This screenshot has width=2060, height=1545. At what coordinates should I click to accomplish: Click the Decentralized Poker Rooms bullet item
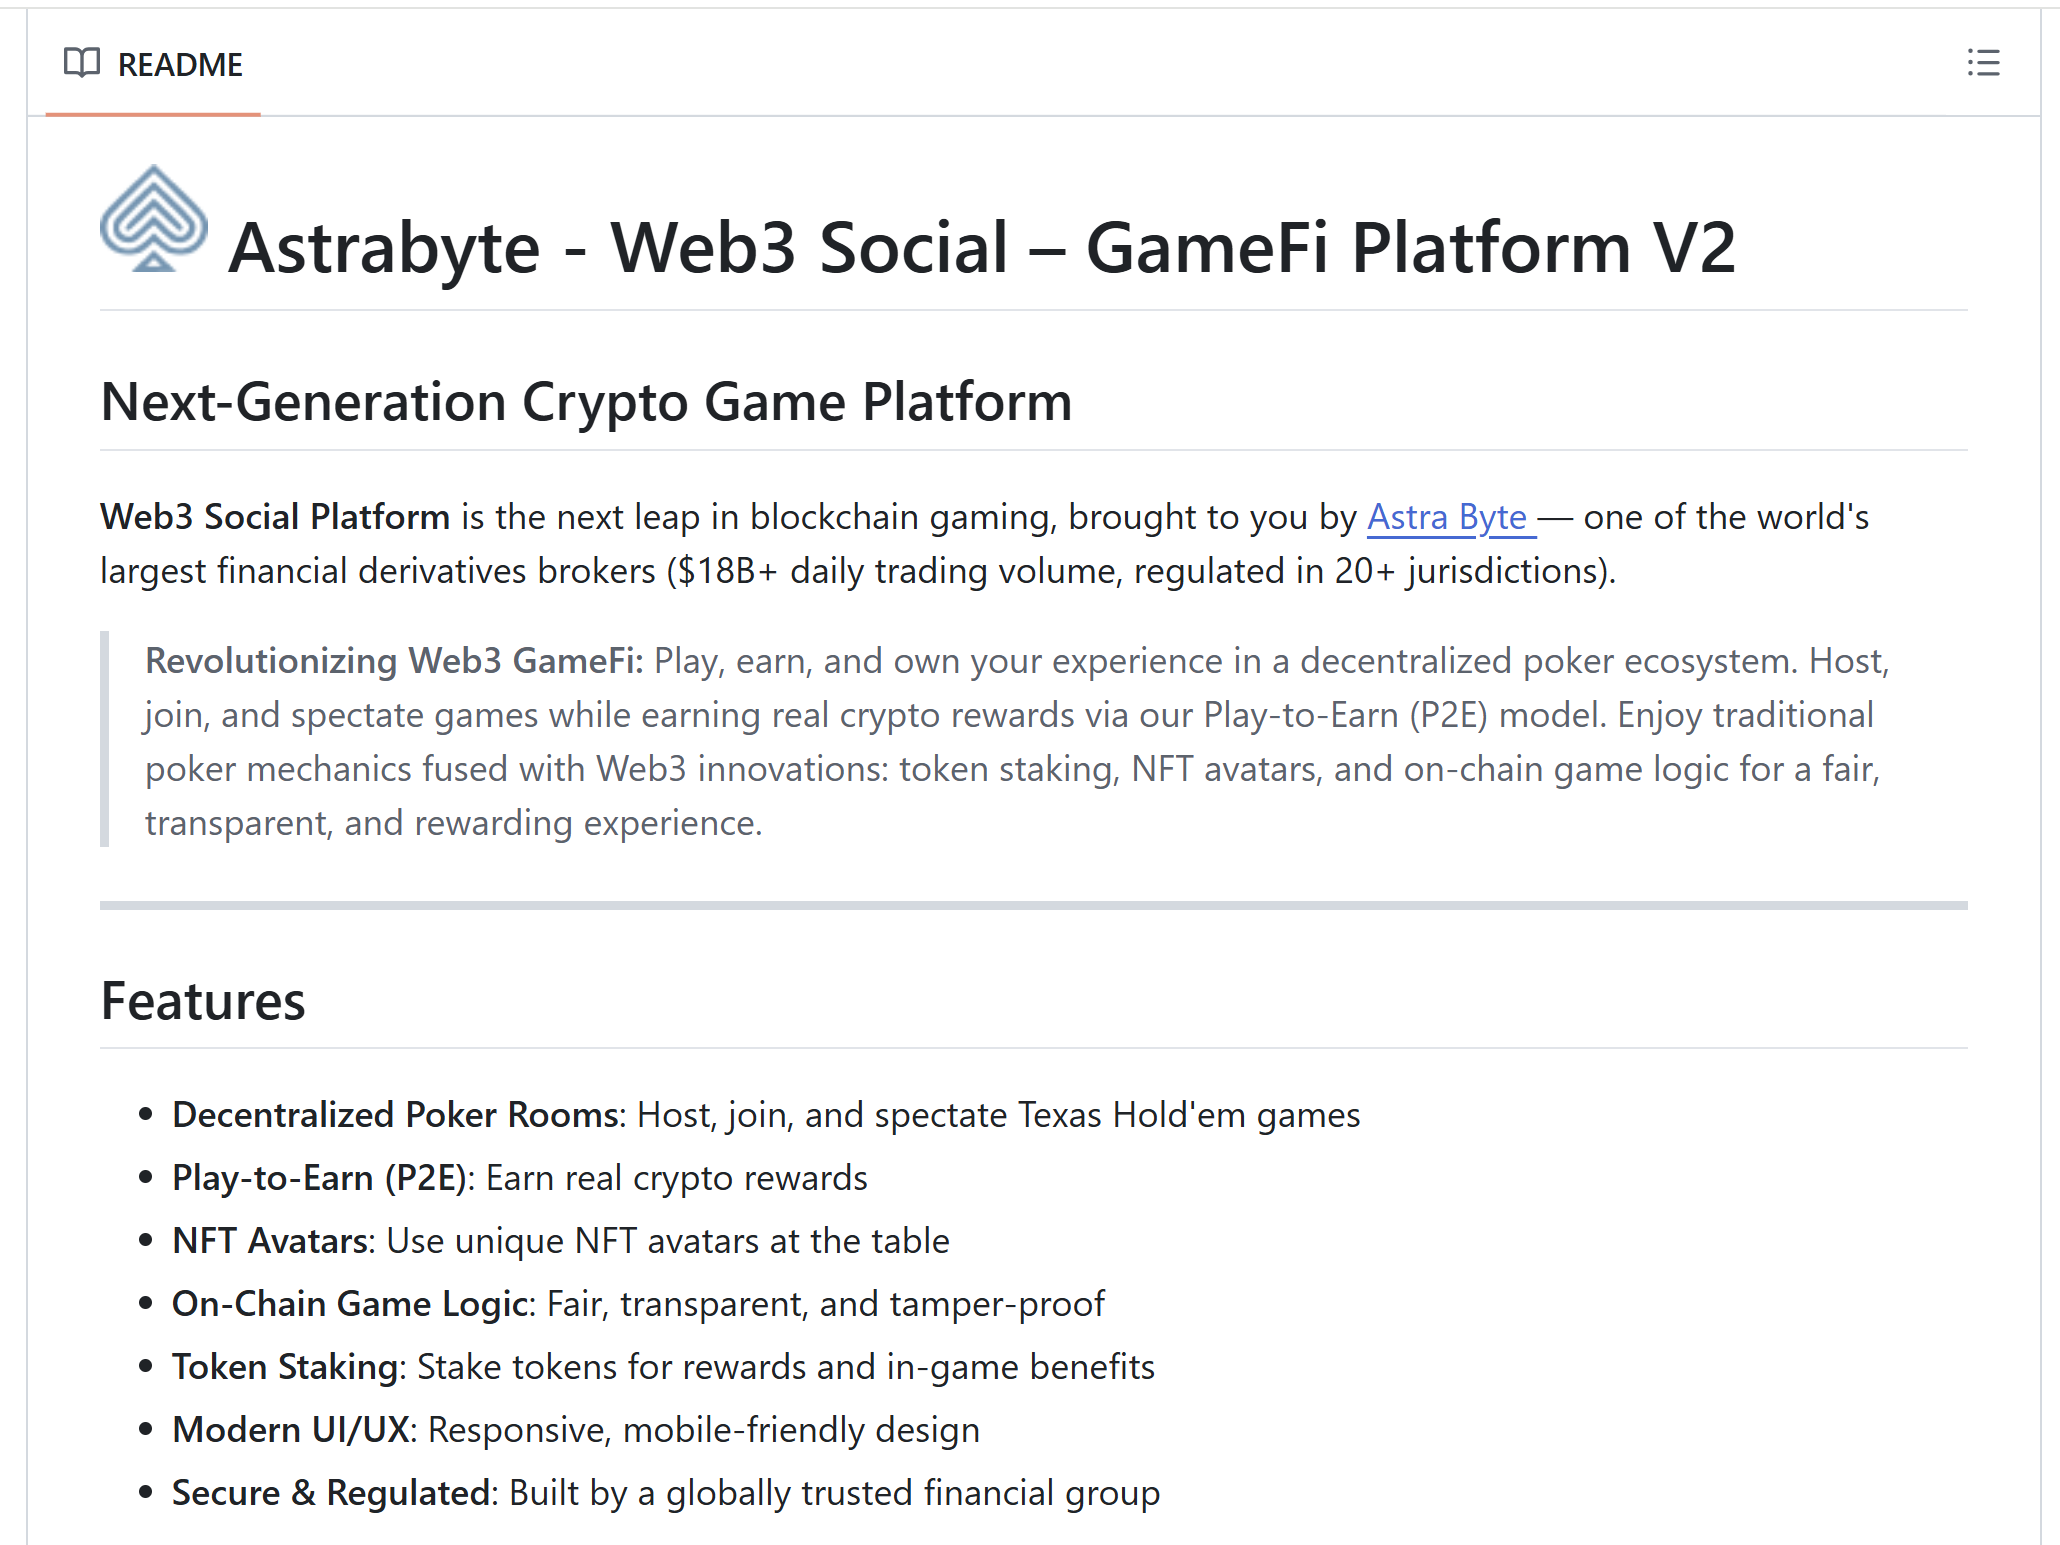pos(766,1114)
